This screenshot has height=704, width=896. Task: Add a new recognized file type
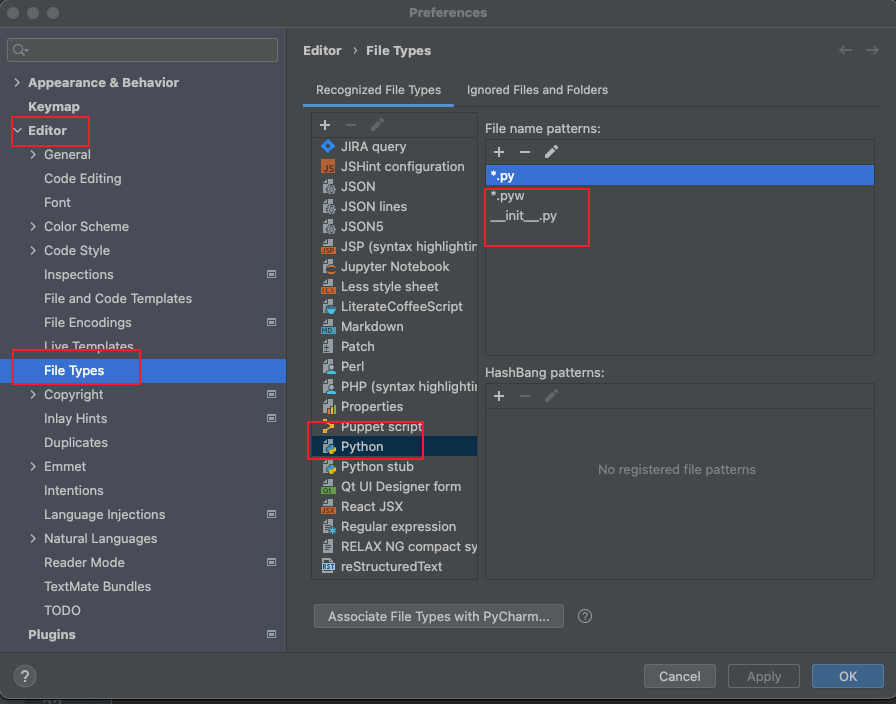325,125
